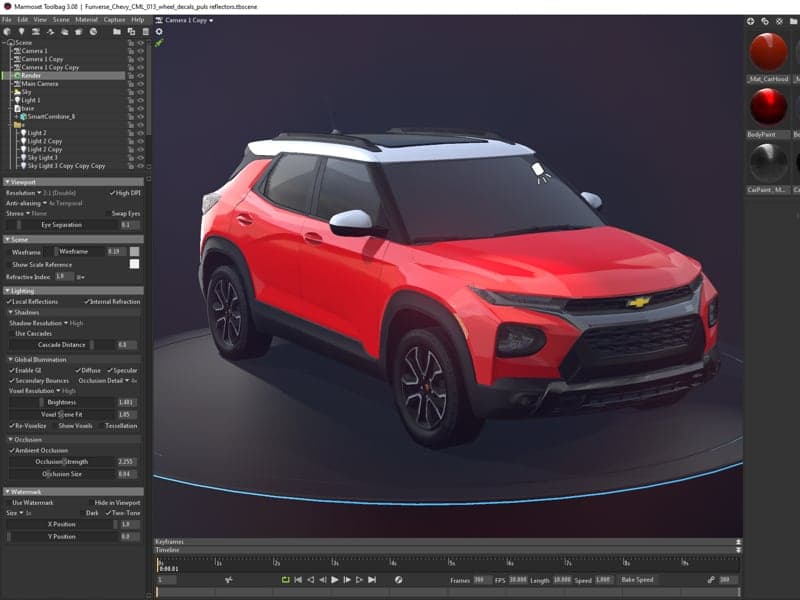Open the Capture menu
The height and width of the screenshot is (600, 800).
tap(114, 19)
